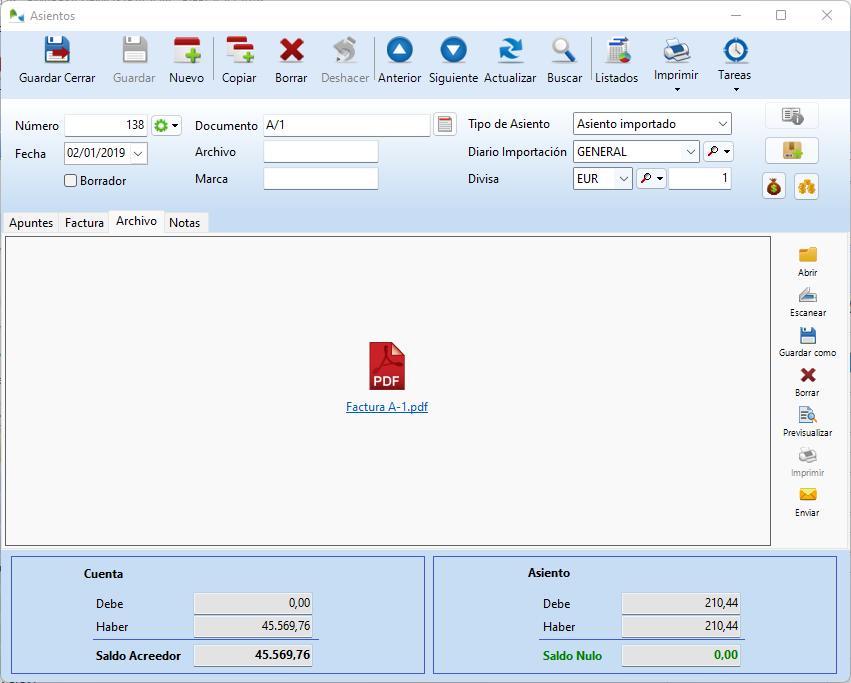Expand the Tipo de Asiento dropdown
851x683 pixels.
coord(722,124)
